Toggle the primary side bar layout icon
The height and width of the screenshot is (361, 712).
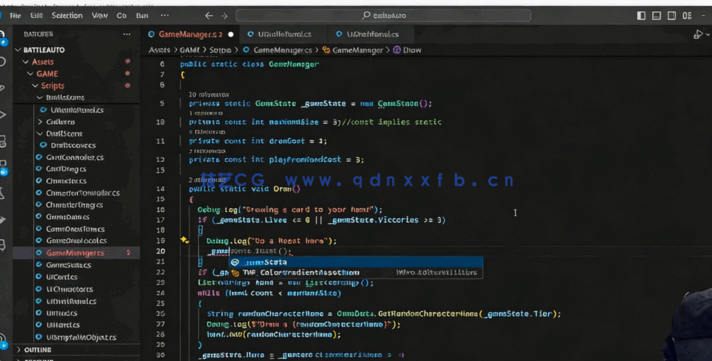tap(641, 15)
